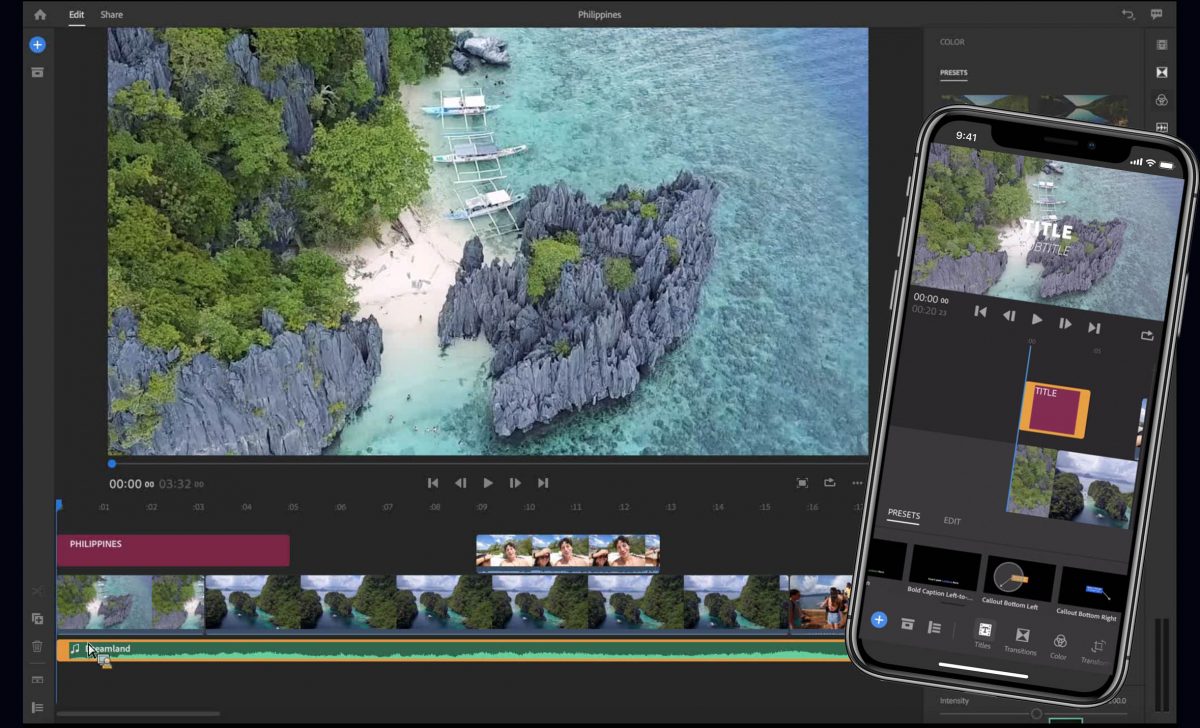Add media with the blue plus icon
The height and width of the screenshot is (728, 1200).
(37, 44)
